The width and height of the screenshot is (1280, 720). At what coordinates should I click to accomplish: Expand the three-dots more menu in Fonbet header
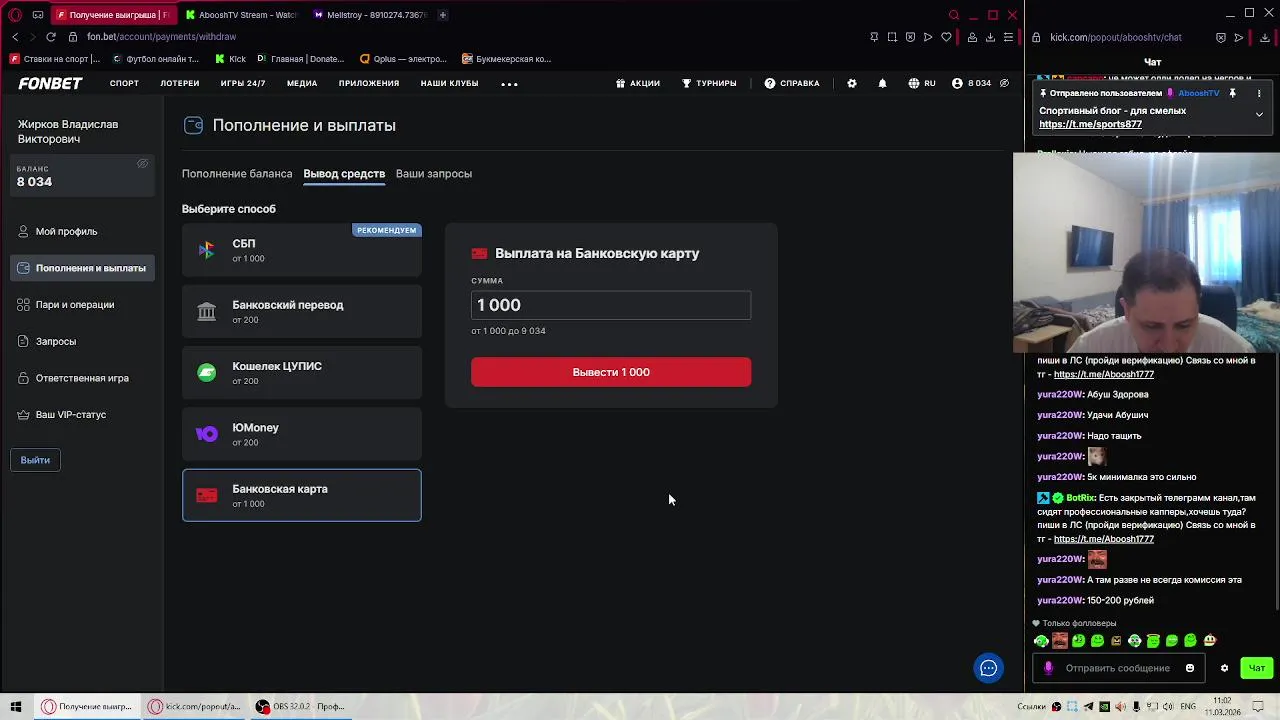(x=509, y=84)
